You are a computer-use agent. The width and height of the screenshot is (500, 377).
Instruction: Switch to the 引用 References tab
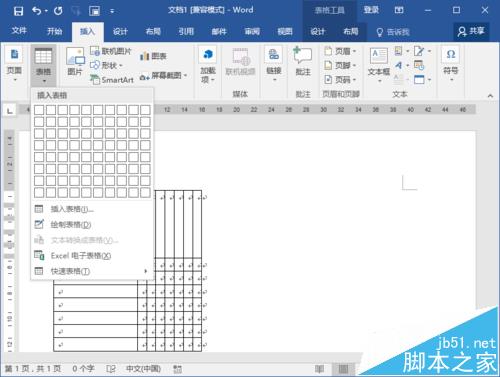click(186, 31)
